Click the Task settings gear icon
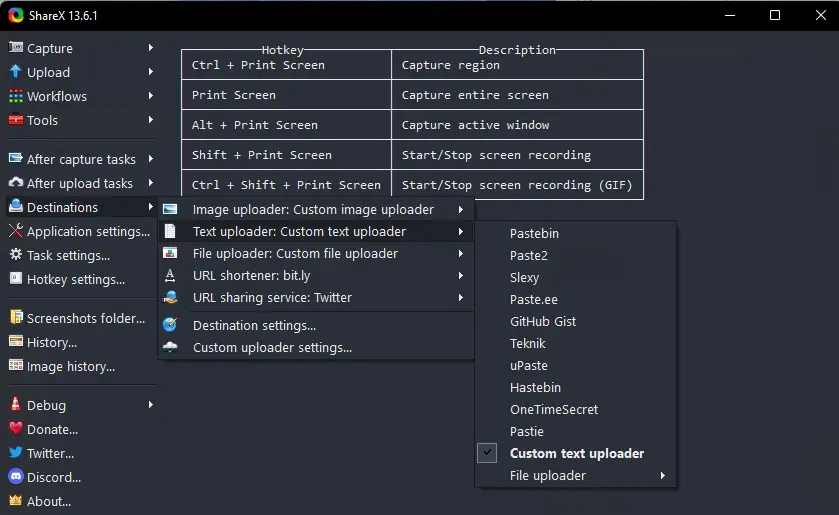This screenshot has height=515, width=839. pos(16,254)
